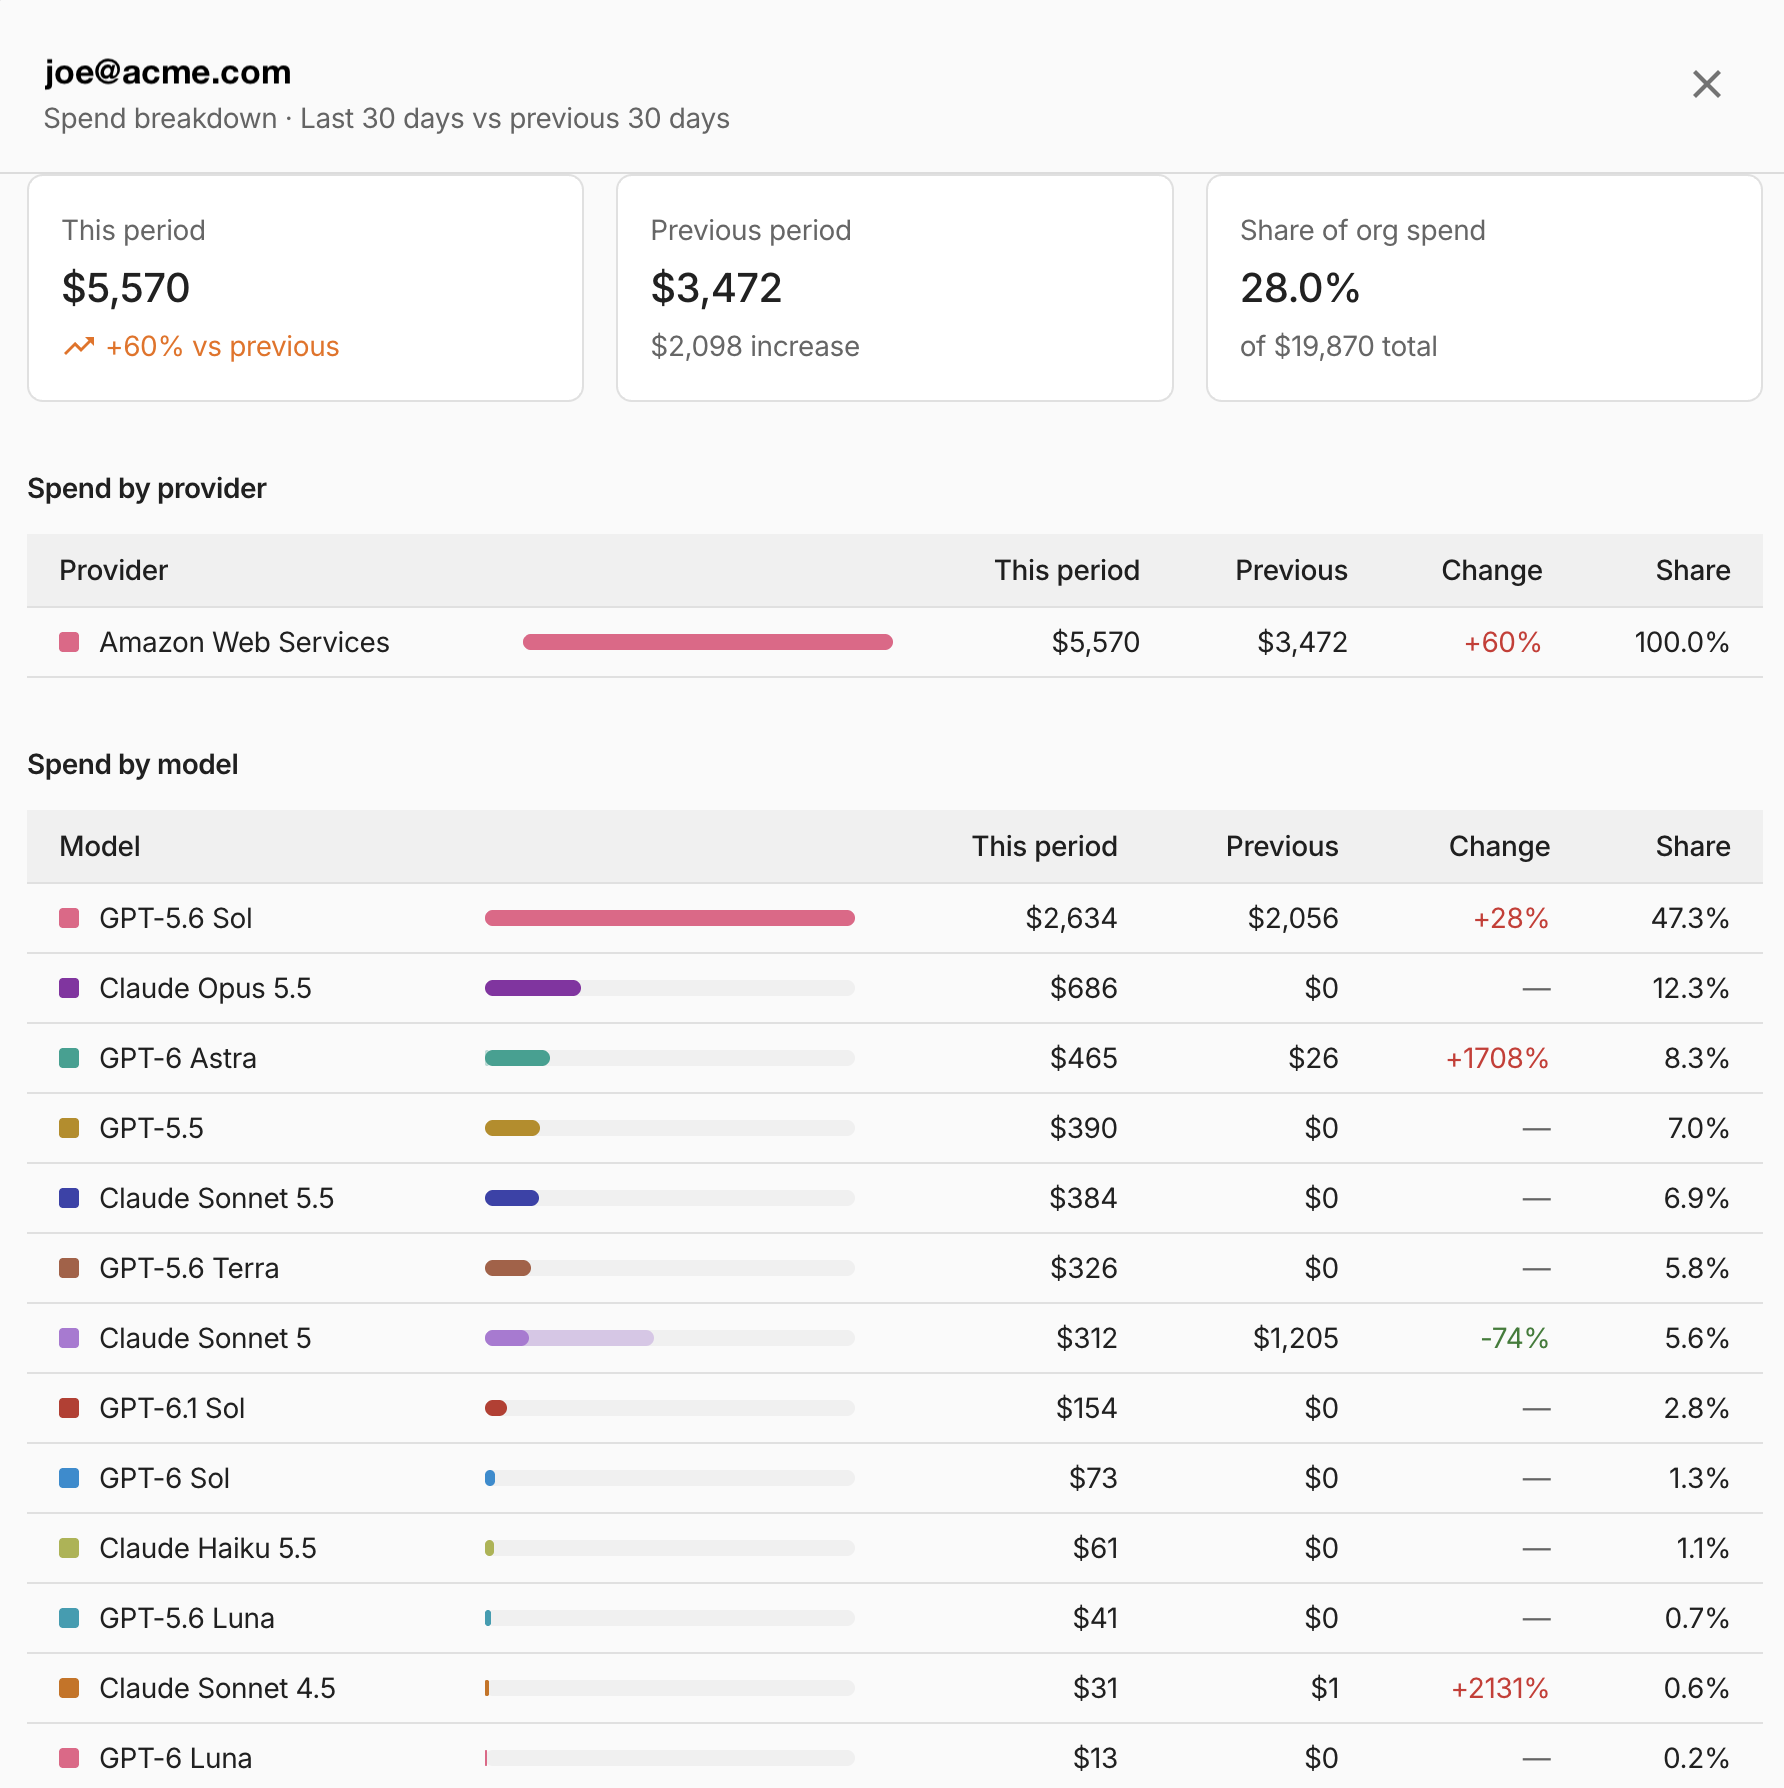Click the 47.3% share value

tap(1690, 918)
